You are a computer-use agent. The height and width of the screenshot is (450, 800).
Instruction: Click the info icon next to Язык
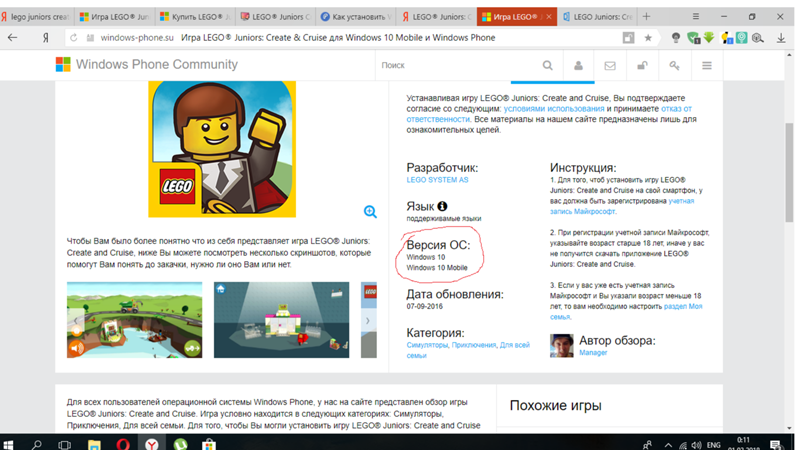pyautogui.click(x=442, y=206)
